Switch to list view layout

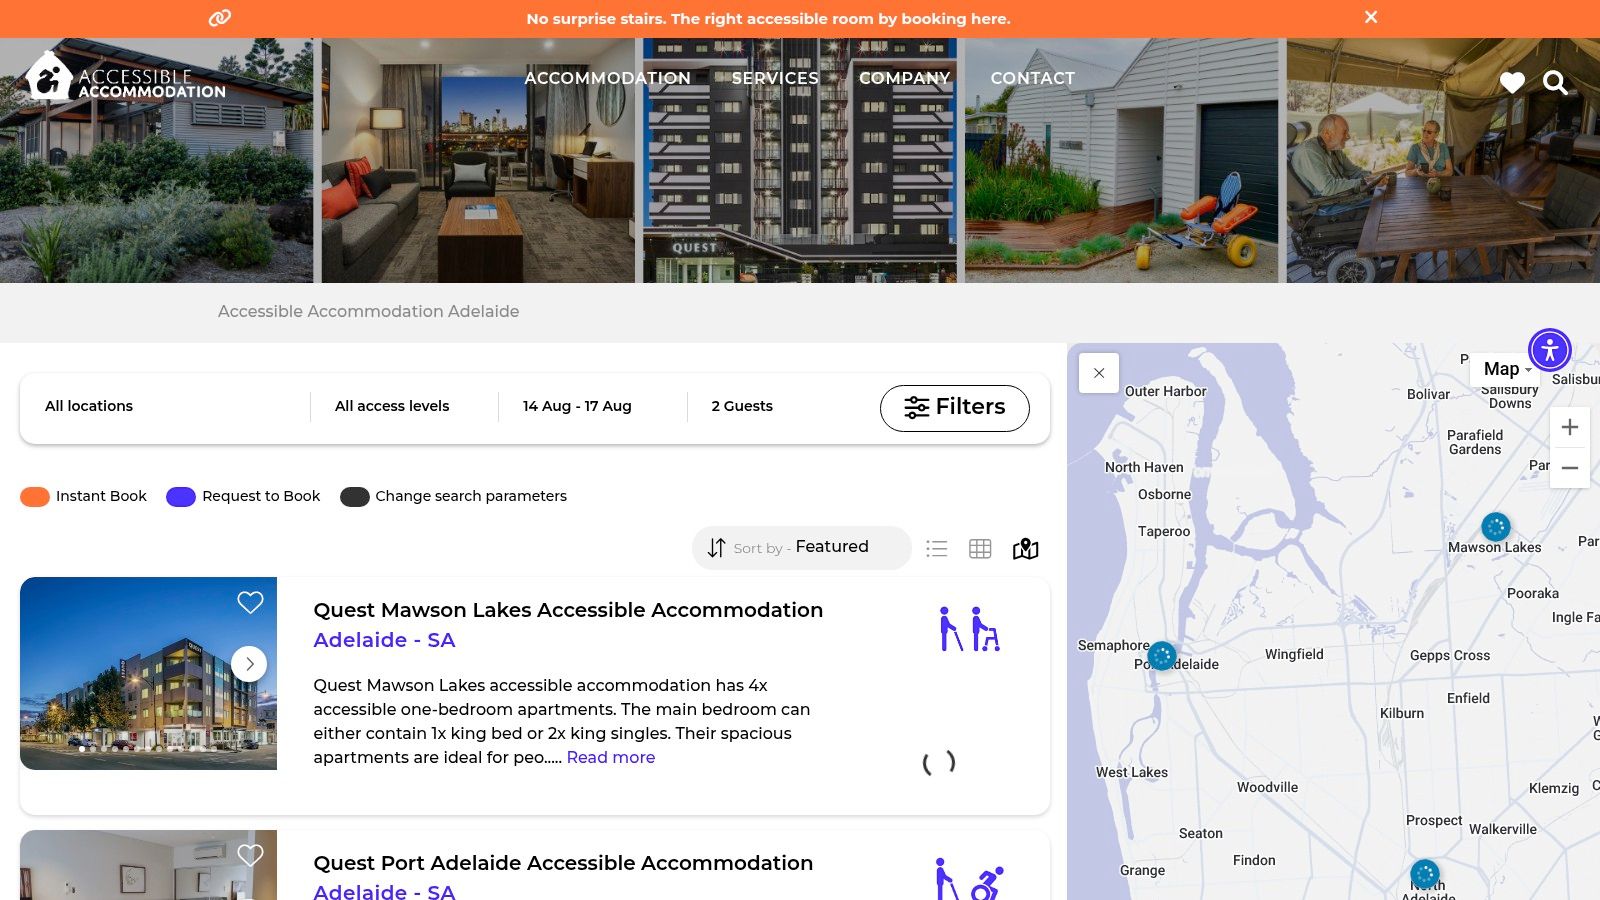point(936,548)
